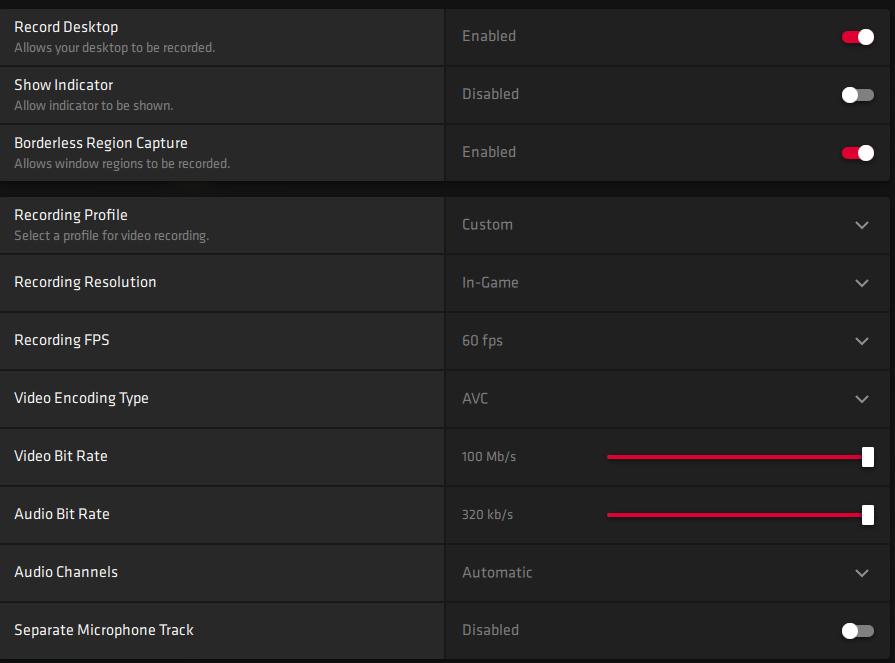Click the Separate Microphone Track label
Image resolution: width=895 pixels, height=663 pixels.
pos(104,630)
